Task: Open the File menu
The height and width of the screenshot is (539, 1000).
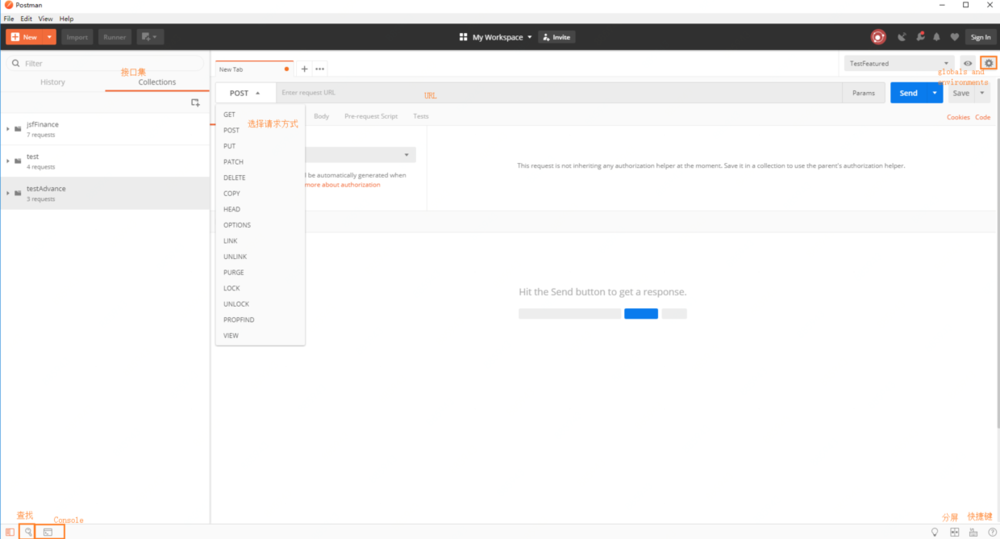Action: coord(9,18)
